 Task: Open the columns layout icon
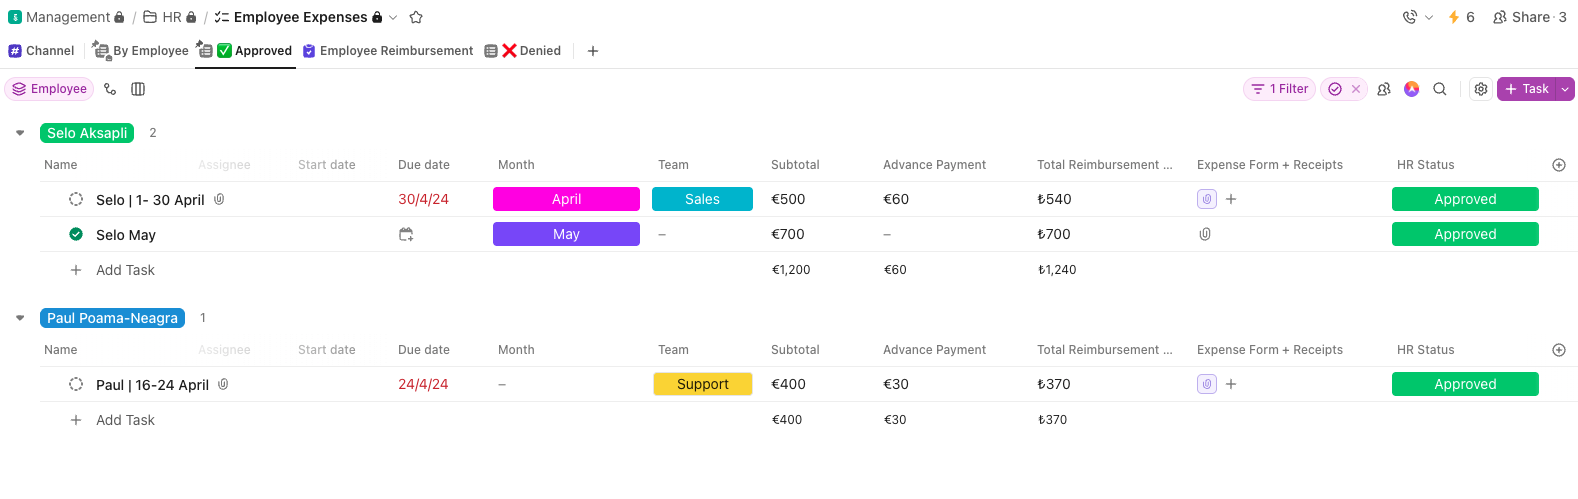click(138, 89)
